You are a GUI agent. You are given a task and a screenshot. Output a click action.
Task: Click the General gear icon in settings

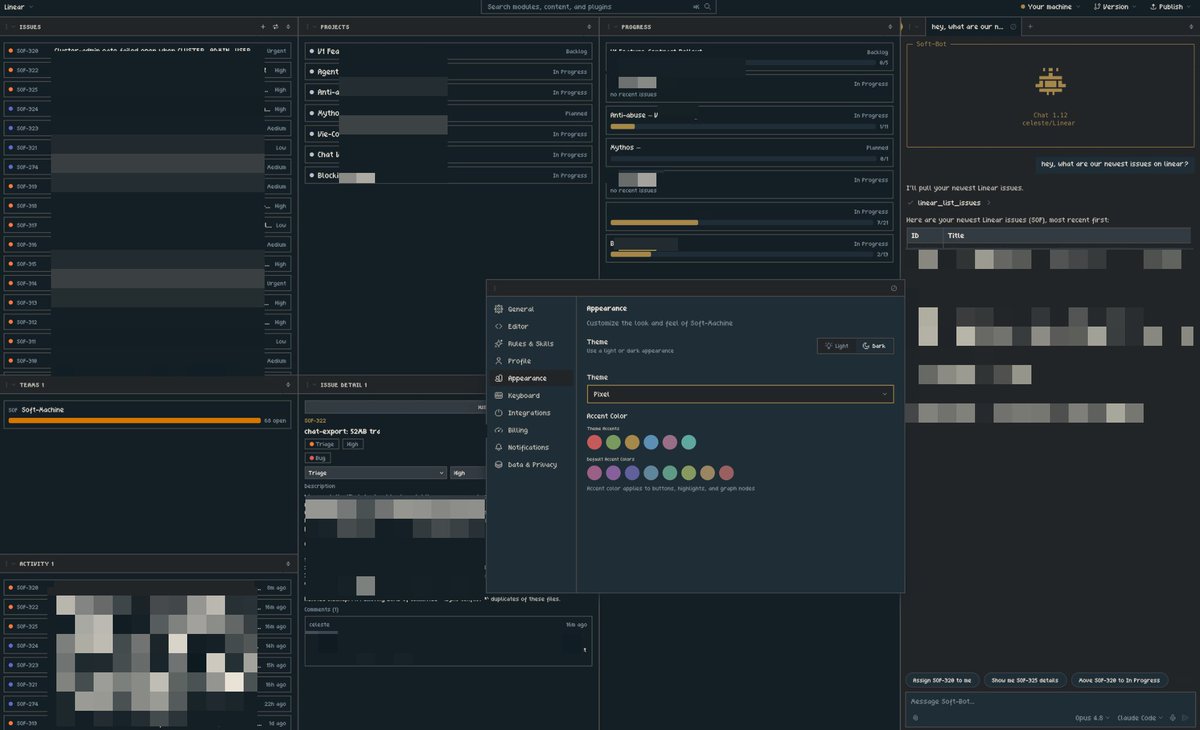tap(498, 309)
